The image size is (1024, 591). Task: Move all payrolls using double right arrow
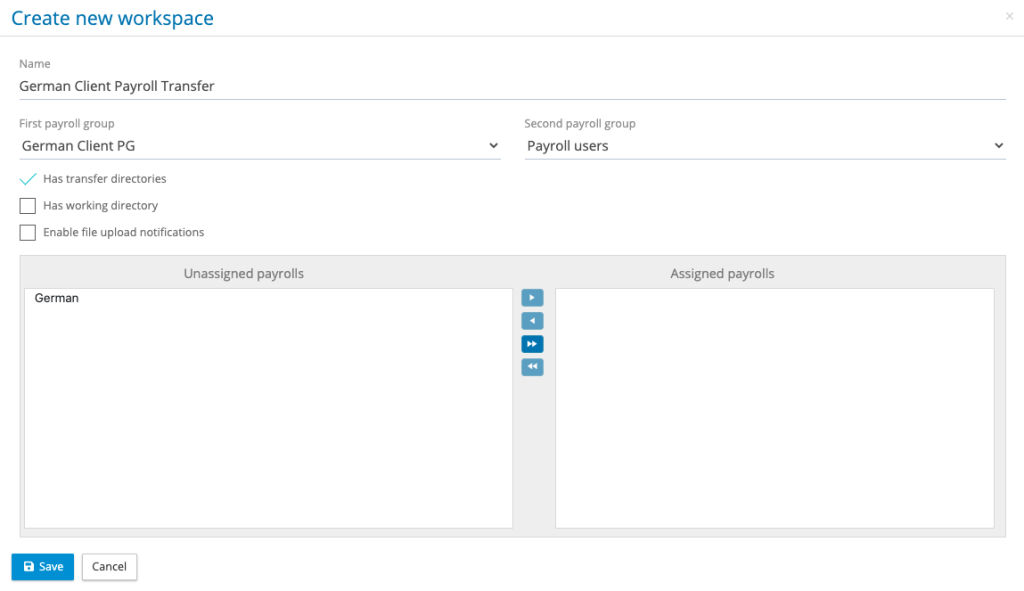(x=532, y=343)
